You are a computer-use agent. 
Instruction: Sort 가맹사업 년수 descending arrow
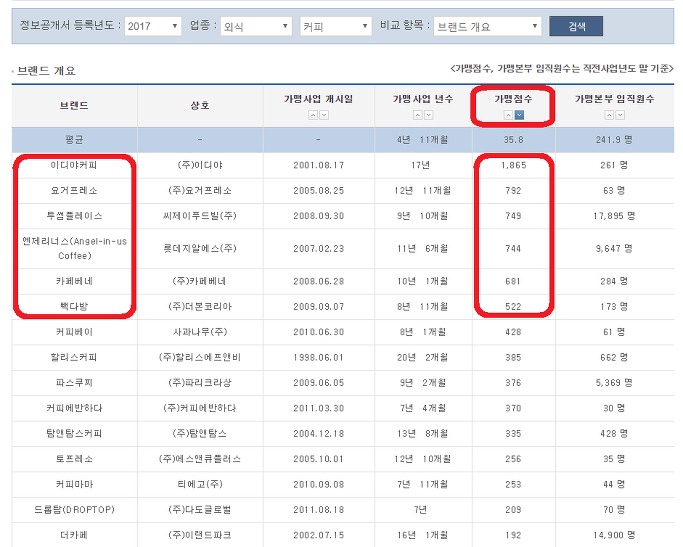(x=429, y=115)
